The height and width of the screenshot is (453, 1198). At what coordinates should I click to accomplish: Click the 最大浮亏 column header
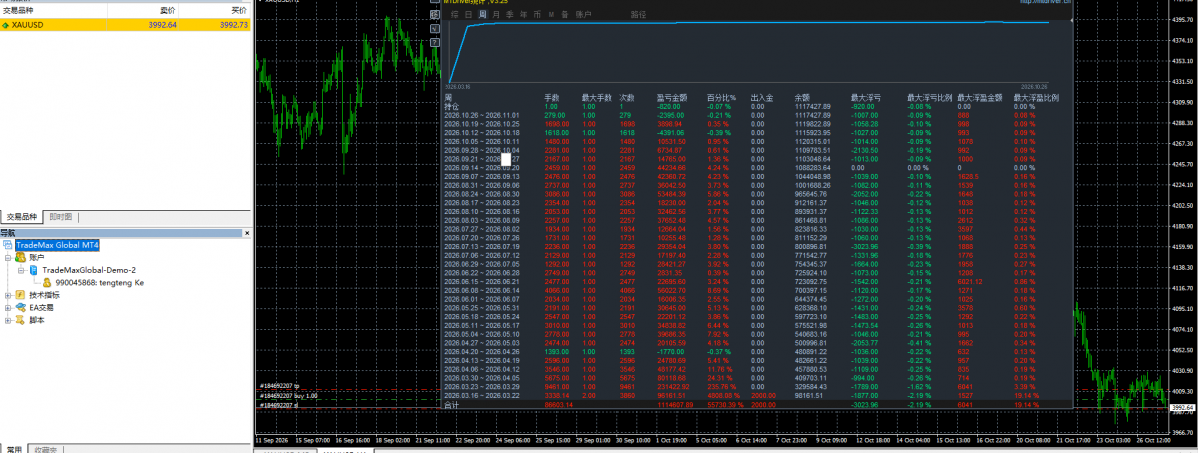coord(866,98)
